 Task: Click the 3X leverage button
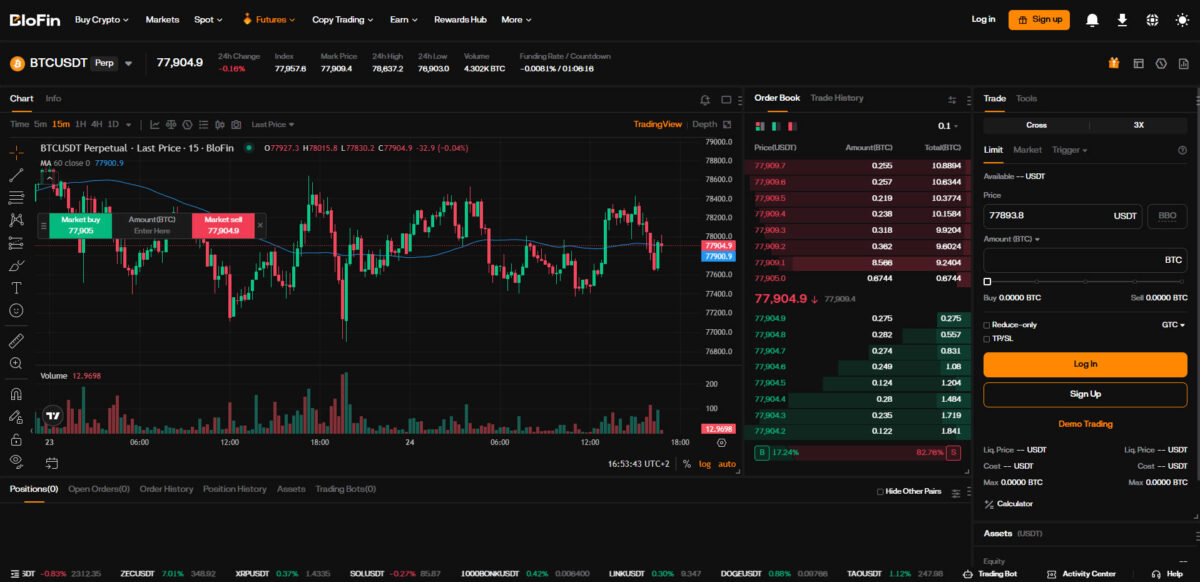coord(1138,126)
